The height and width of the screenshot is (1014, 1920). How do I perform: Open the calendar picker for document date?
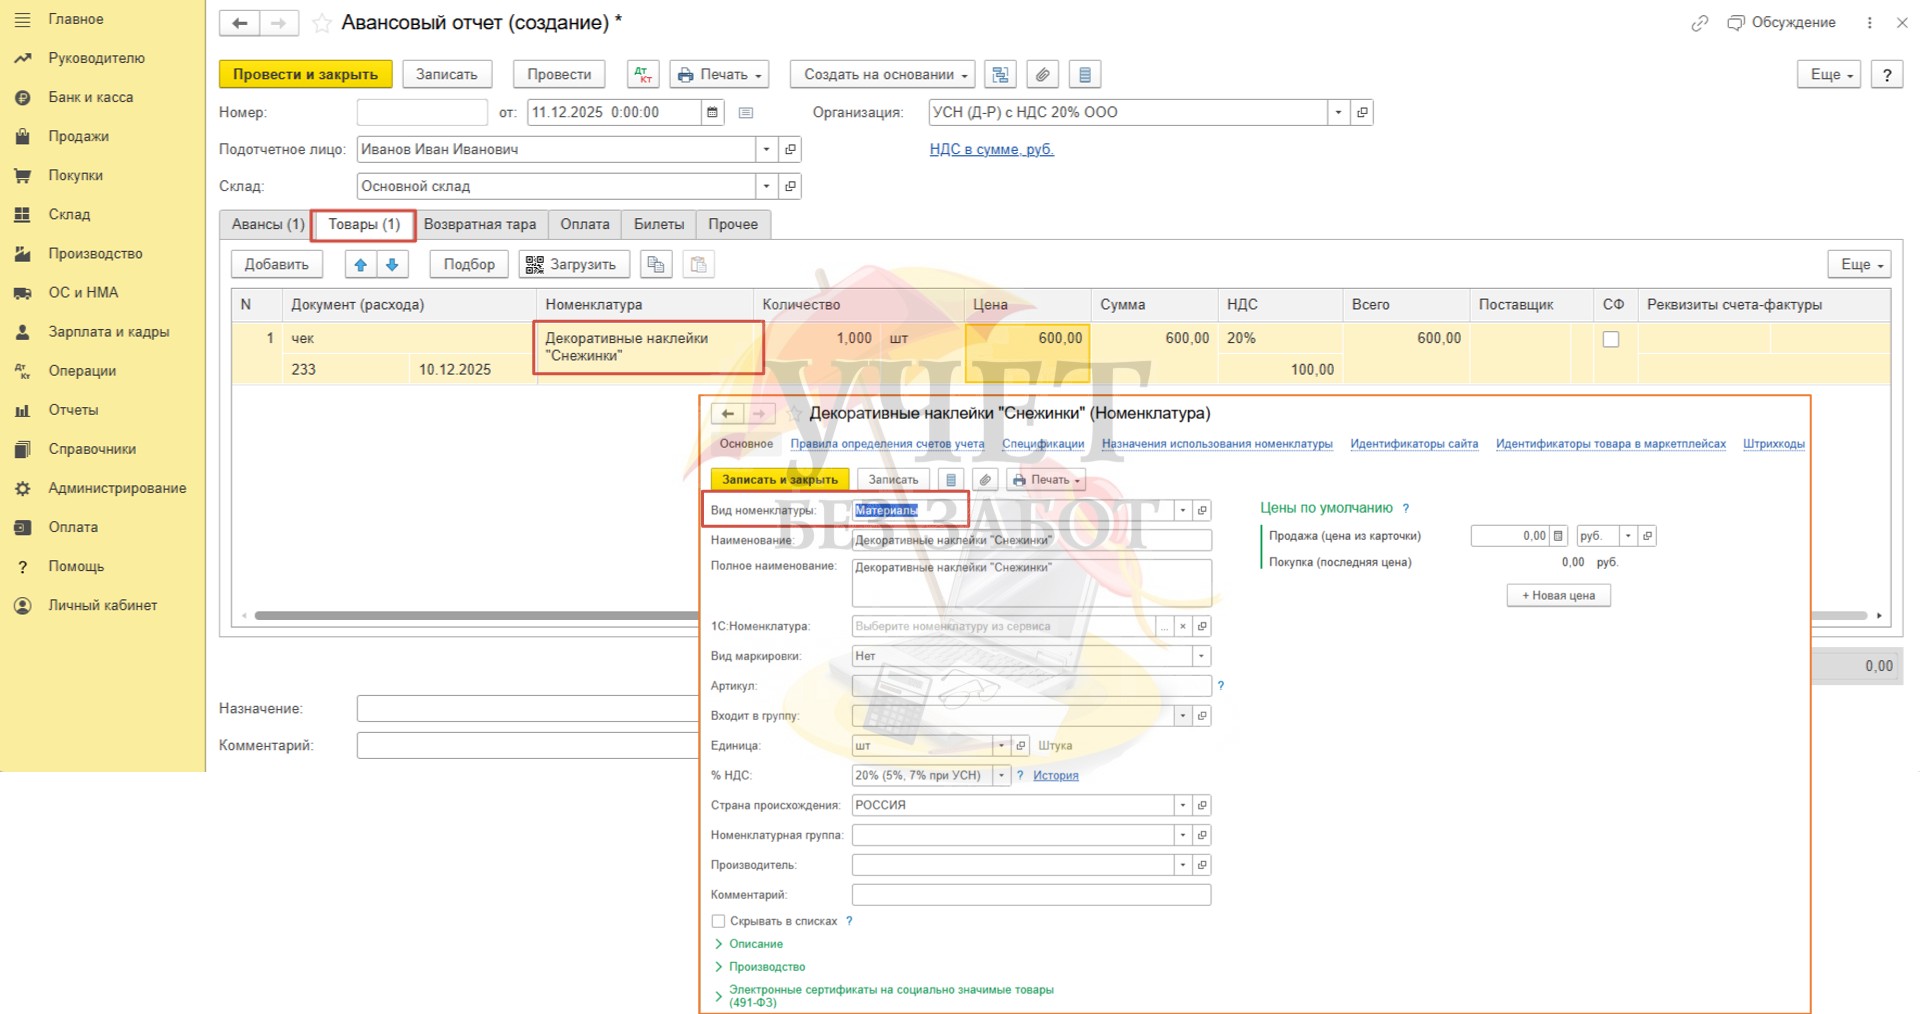click(x=712, y=113)
